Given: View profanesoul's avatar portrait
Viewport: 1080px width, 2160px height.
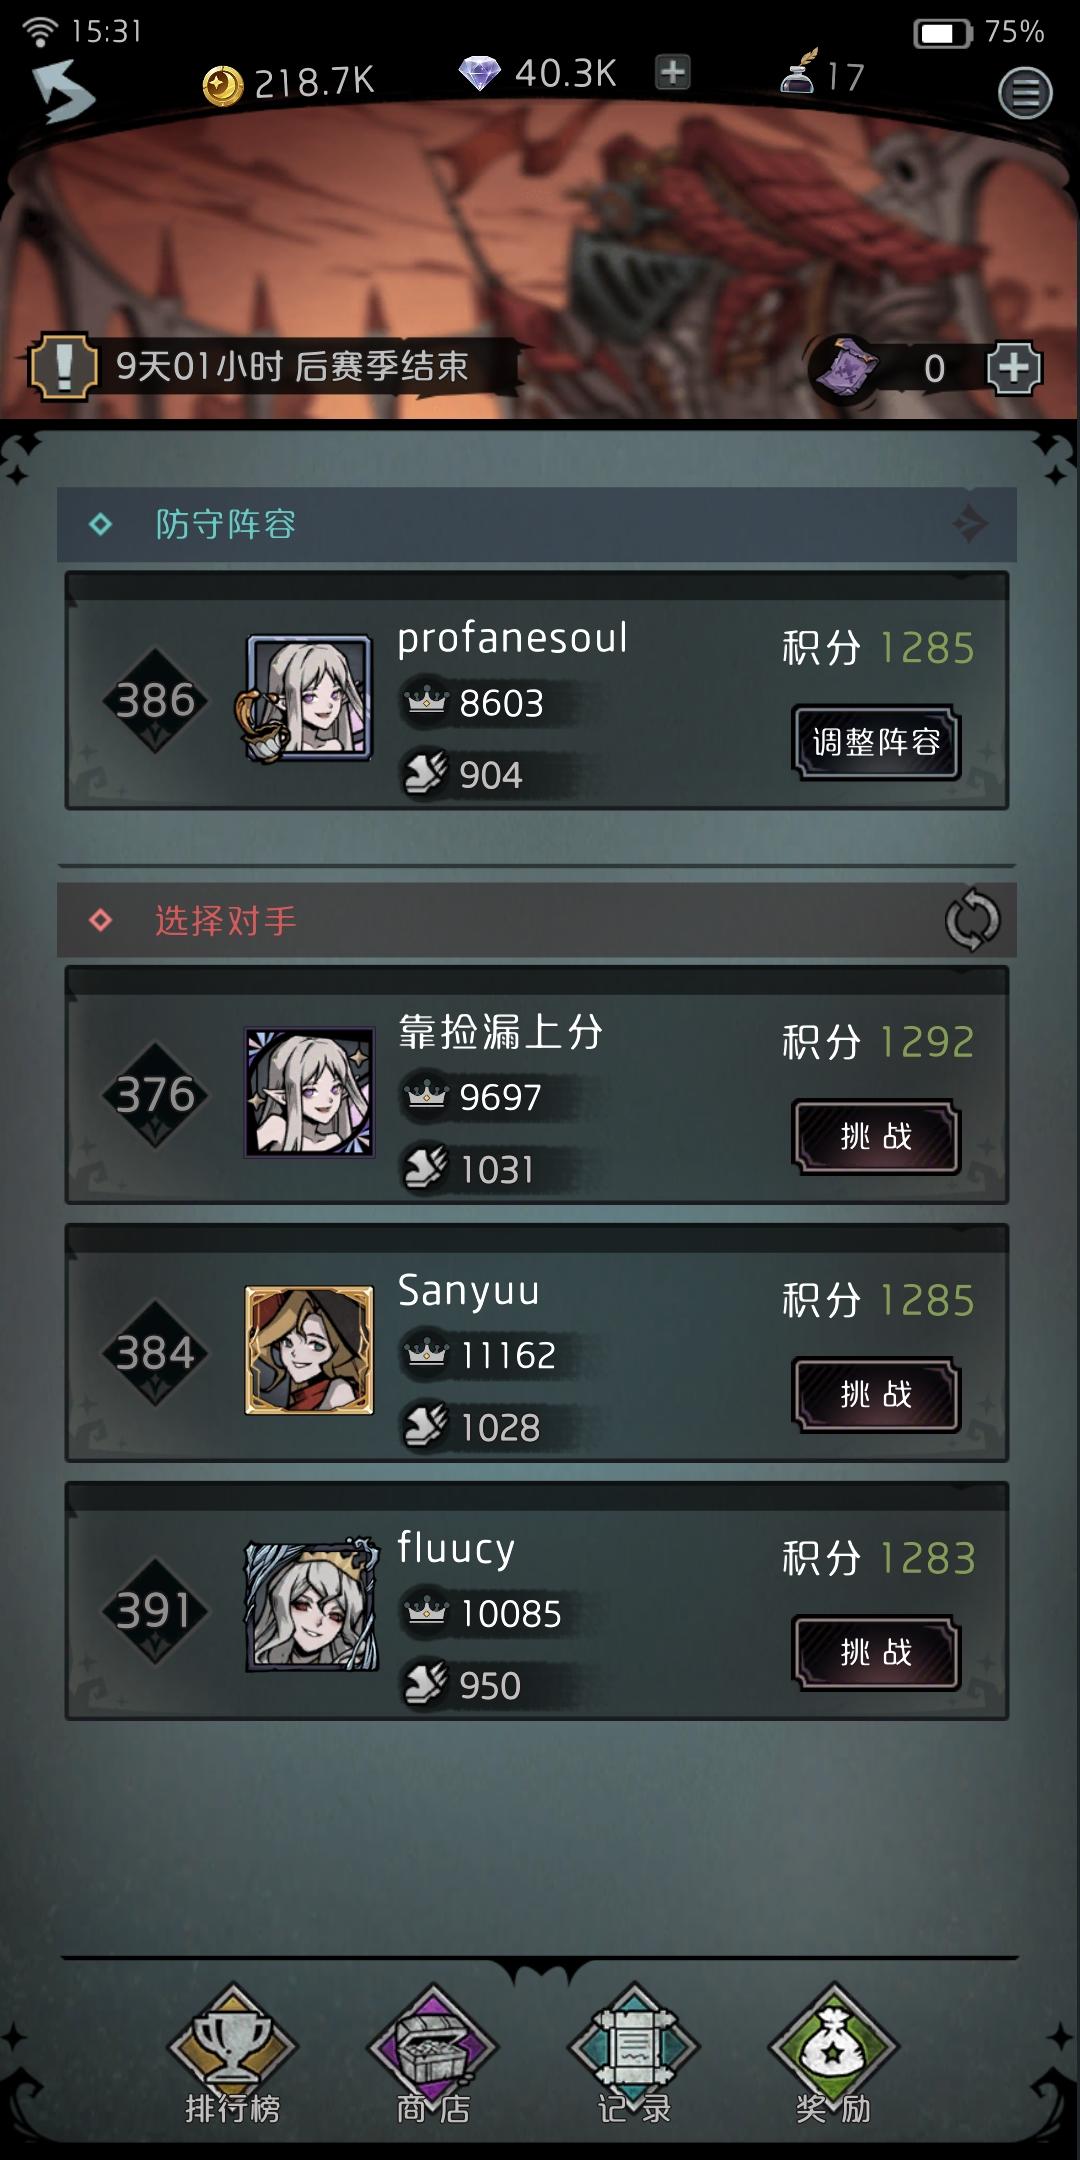Looking at the screenshot, I should point(309,697).
